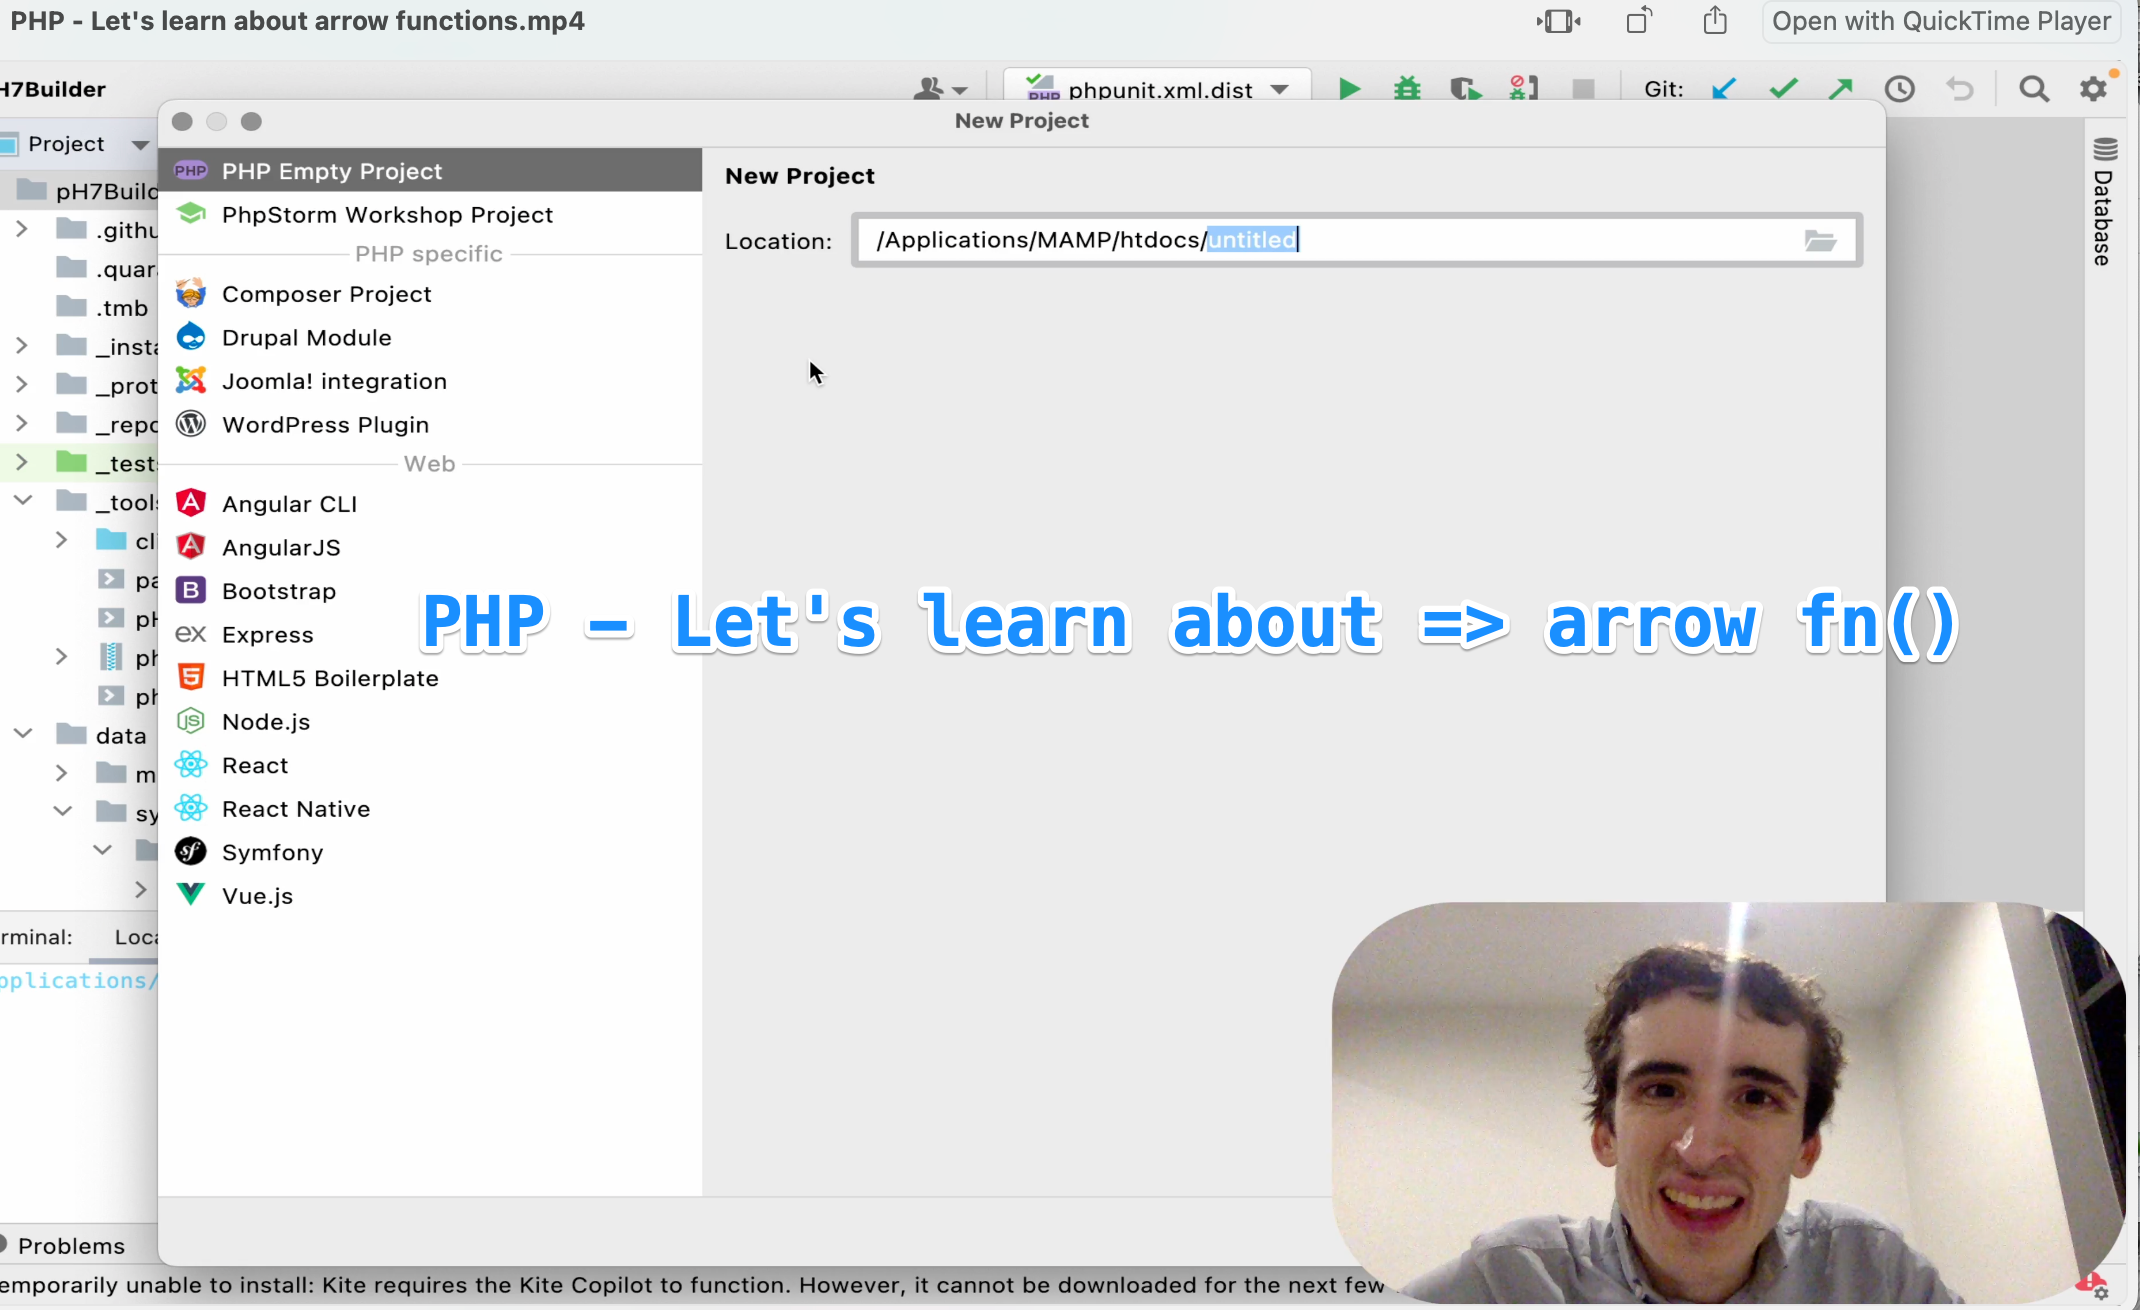
Task: Click the share icon in preview bar
Action: (1715, 20)
